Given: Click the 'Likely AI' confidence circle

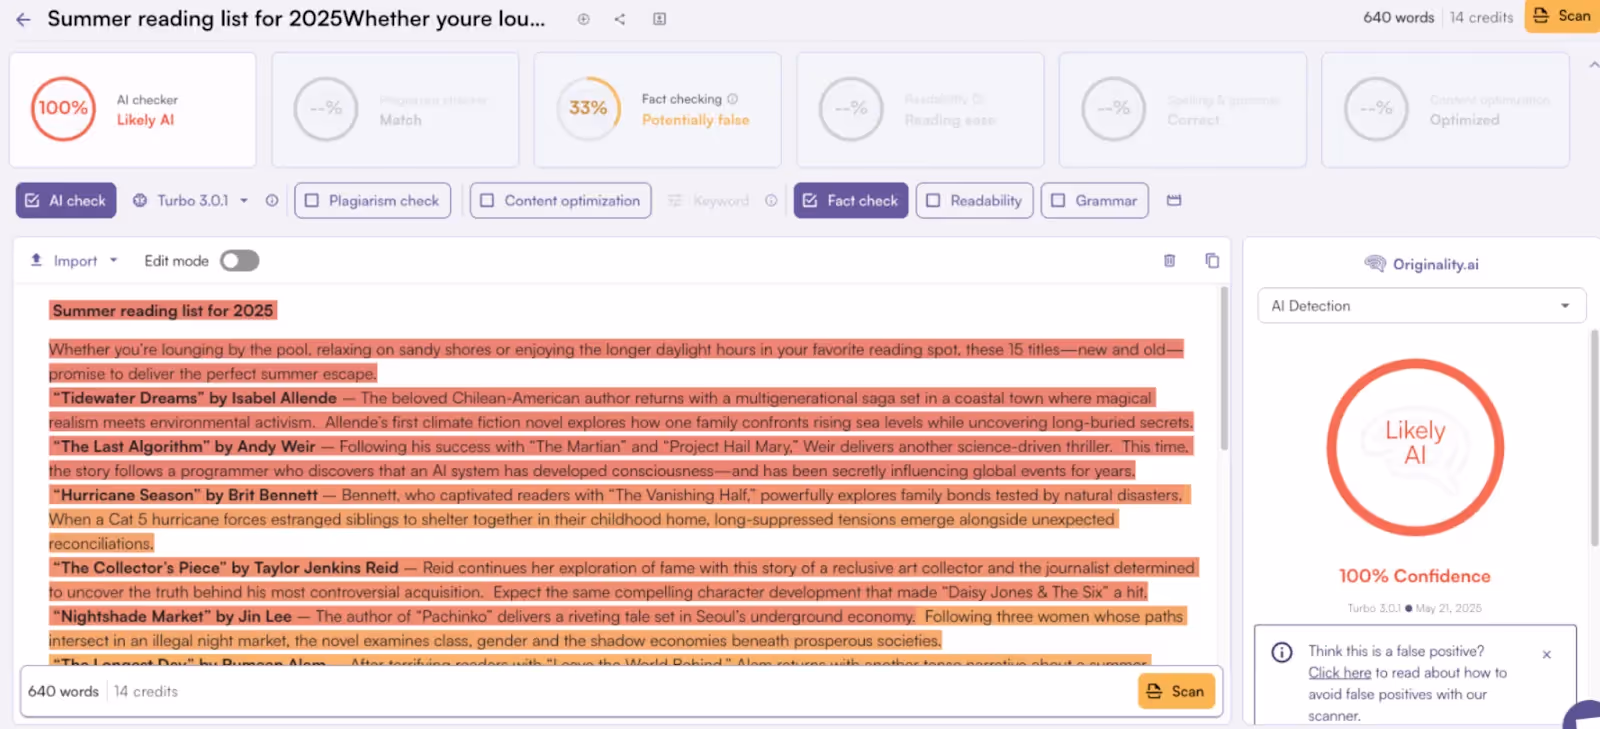Looking at the screenshot, I should tap(1415, 447).
